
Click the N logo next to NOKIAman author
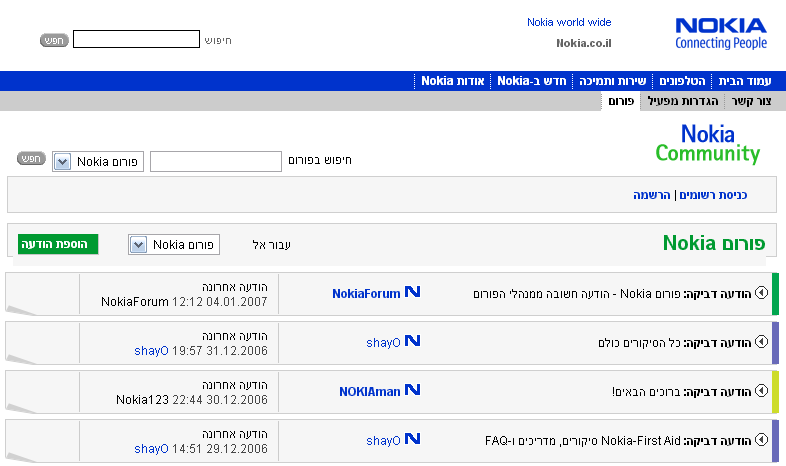412,390
